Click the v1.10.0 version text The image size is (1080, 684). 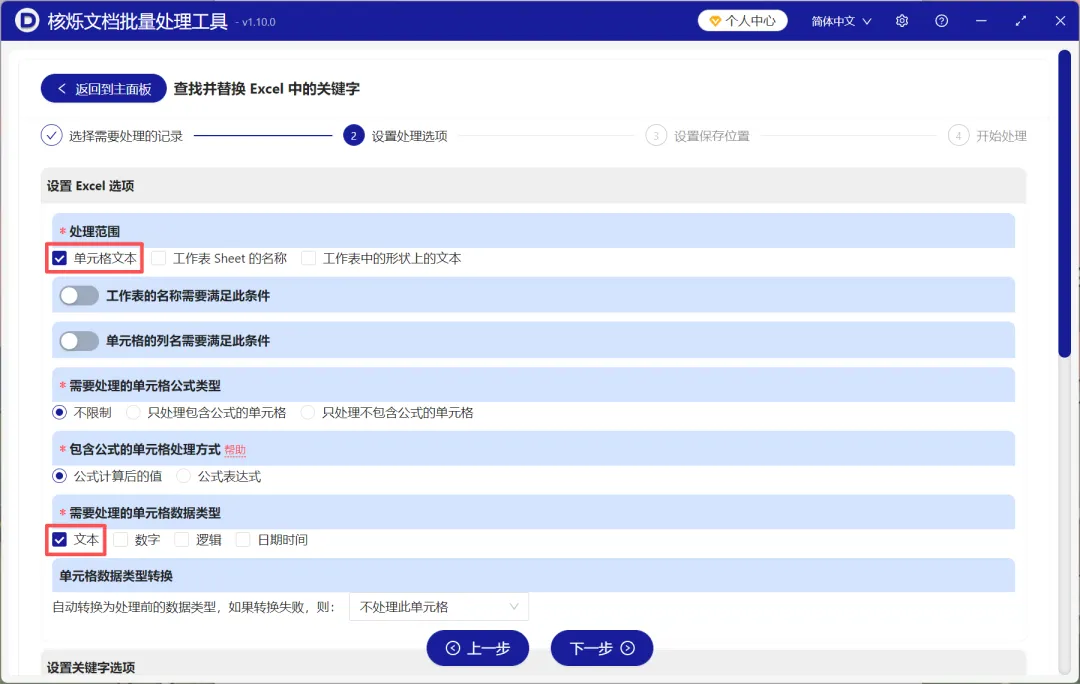(259, 23)
